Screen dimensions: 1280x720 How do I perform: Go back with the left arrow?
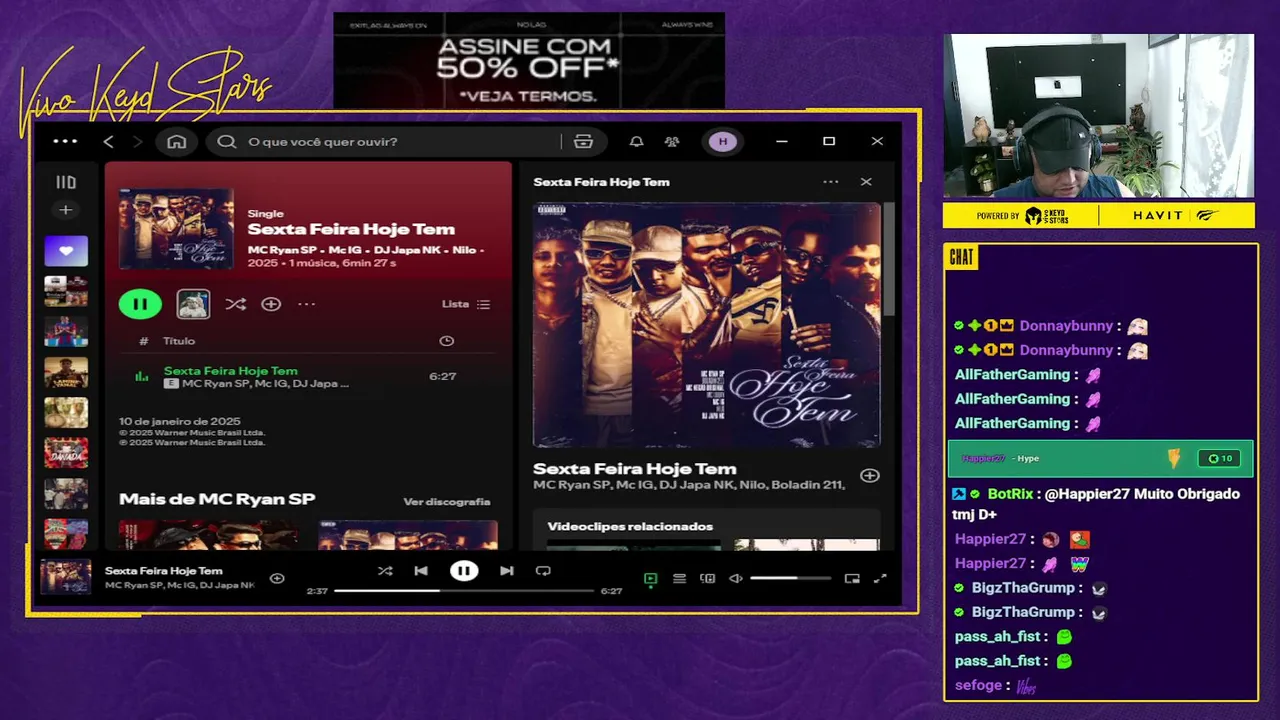pos(109,142)
